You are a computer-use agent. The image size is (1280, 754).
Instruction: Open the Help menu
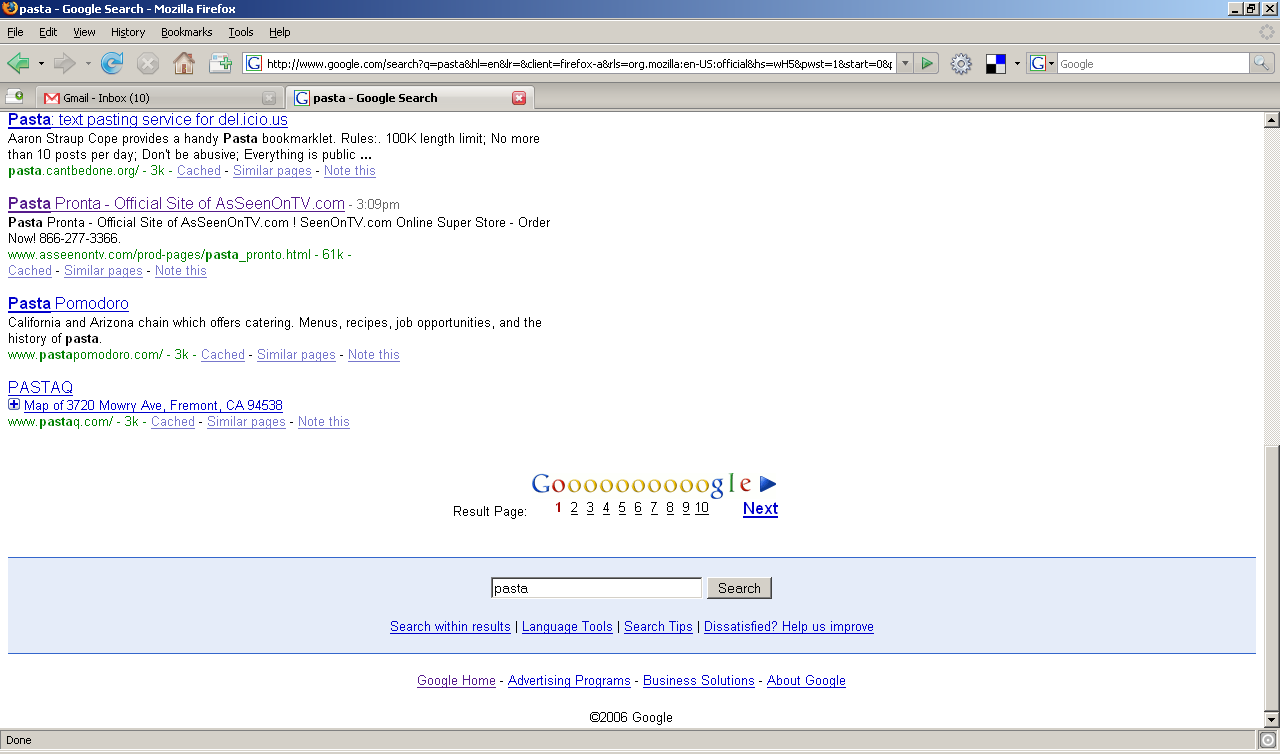[x=280, y=32]
